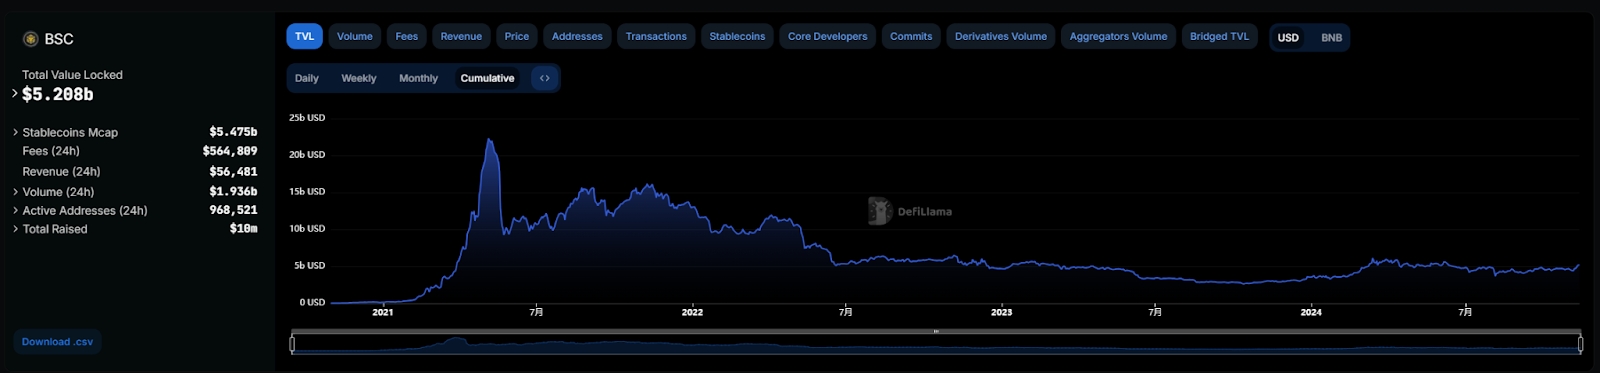Click the 15b USD y-axis label

pyautogui.click(x=307, y=192)
